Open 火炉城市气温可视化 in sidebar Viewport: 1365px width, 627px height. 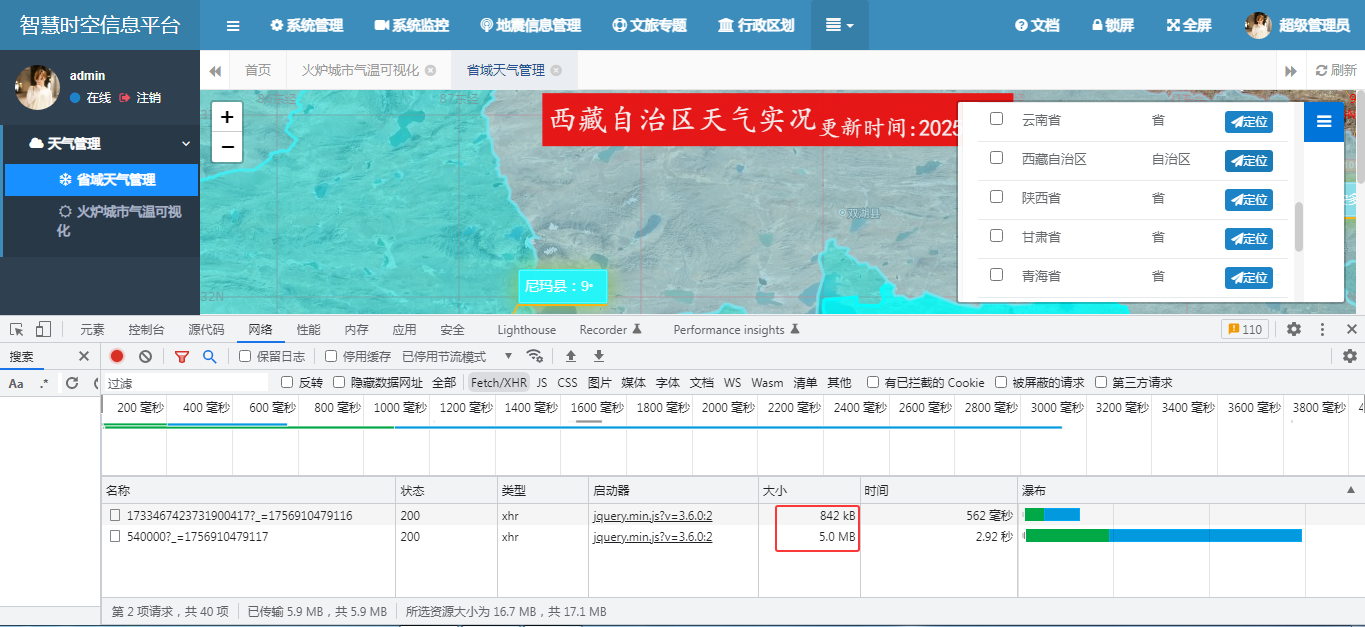coord(119,221)
